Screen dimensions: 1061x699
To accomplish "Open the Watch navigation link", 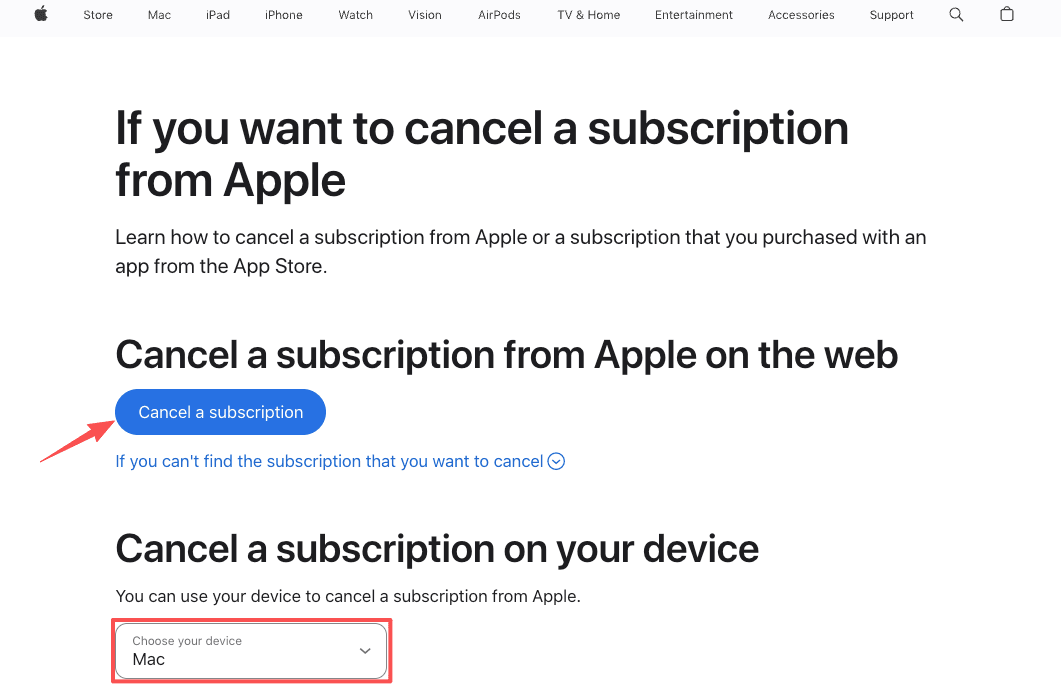I will pyautogui.click(x=355, y=14).
